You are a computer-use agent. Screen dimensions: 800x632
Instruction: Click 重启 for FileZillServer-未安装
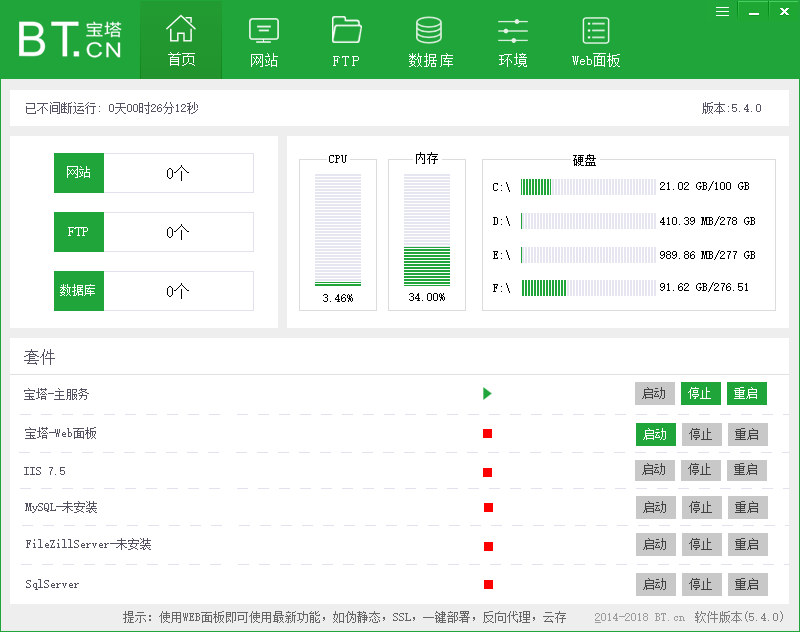(x=747, y=544)
